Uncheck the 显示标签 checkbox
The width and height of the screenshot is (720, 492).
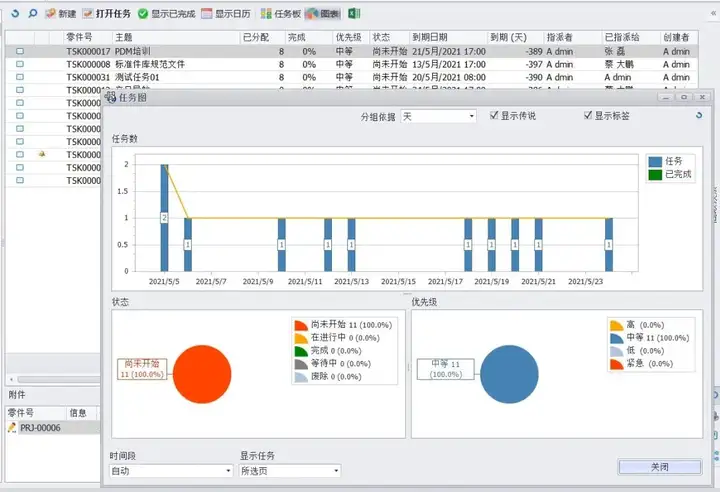588,115
